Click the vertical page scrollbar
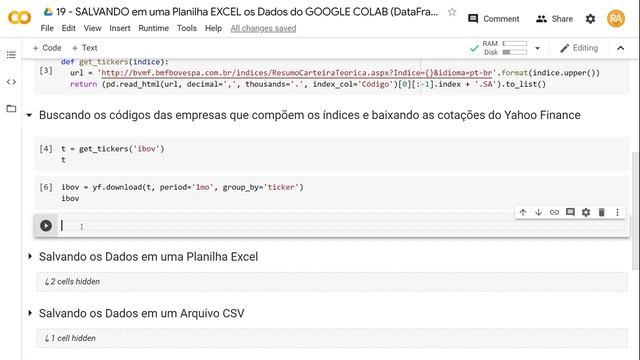The height and width of the screenshot is (360, 640). pyautogui.click(x=634, y=210)
